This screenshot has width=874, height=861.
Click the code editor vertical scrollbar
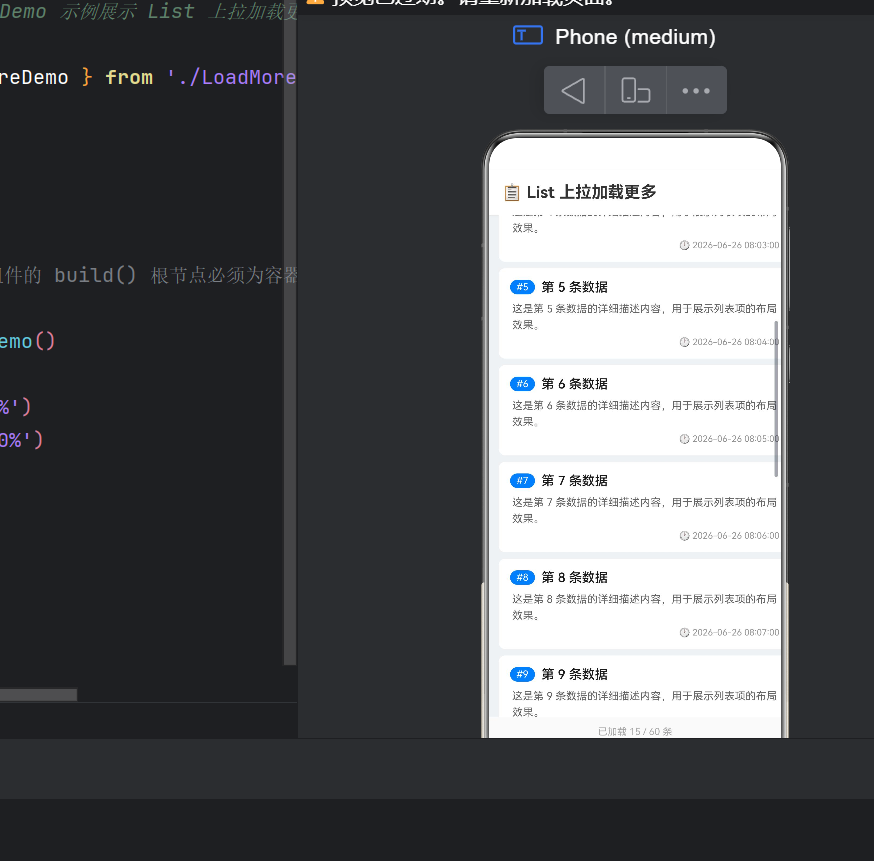pos(290,333)
